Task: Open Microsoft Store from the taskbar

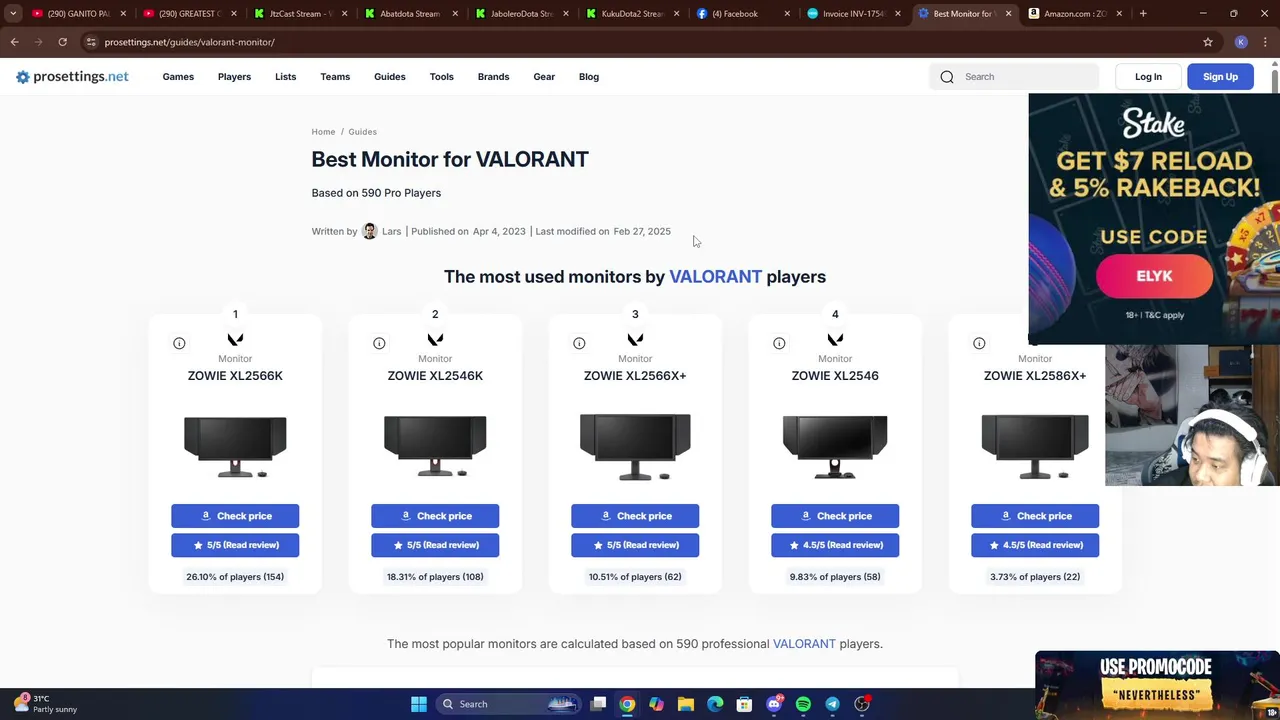Action: point(744,704)
